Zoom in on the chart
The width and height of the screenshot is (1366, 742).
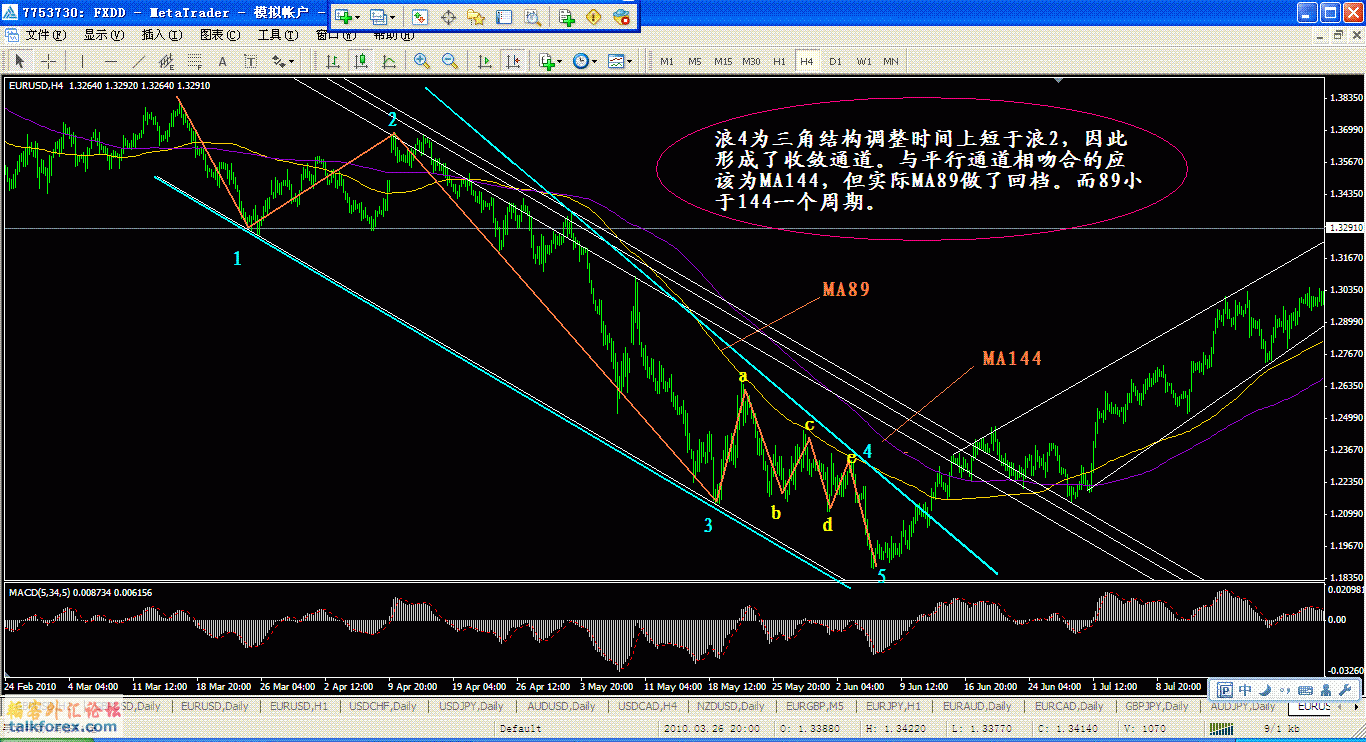pyautogui.click(x=422, y=61)
